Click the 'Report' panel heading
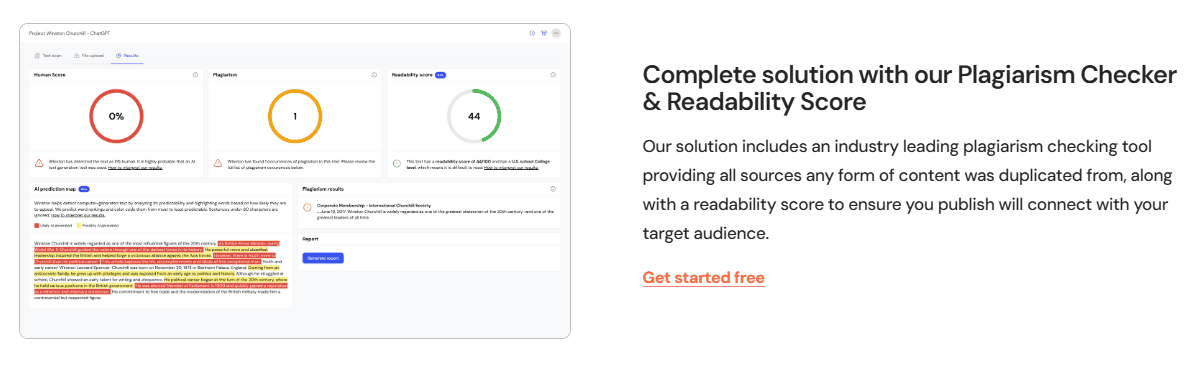This screenshot has width=1194, height=370. 310,238
